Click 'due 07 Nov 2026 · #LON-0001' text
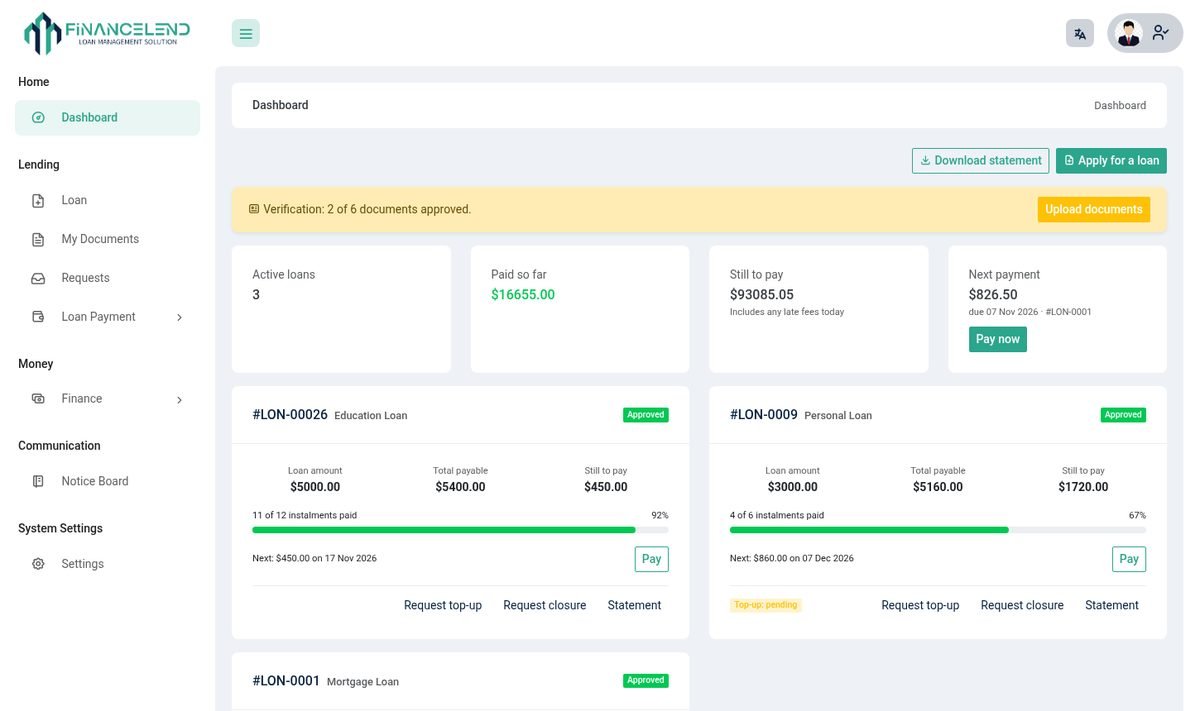Viewport: 1200px width, 711px height. [x=1030, y=312]
